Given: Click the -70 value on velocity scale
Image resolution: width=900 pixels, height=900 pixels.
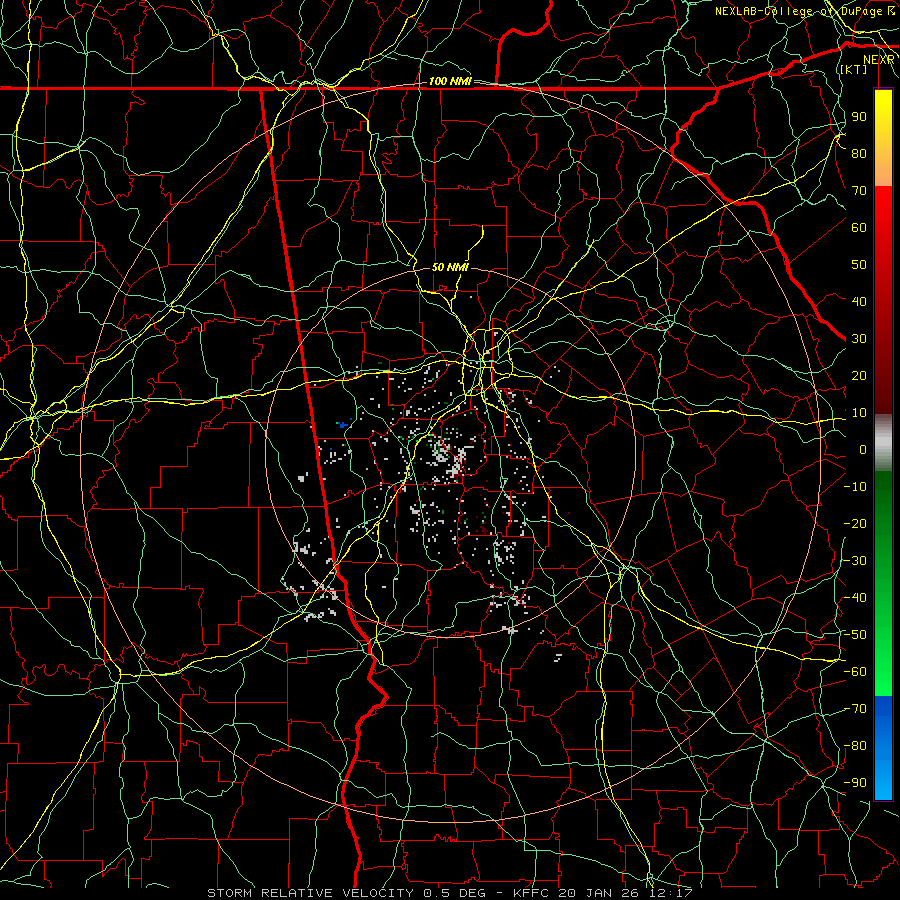Looking at the screenshot, I should [855, 709].
